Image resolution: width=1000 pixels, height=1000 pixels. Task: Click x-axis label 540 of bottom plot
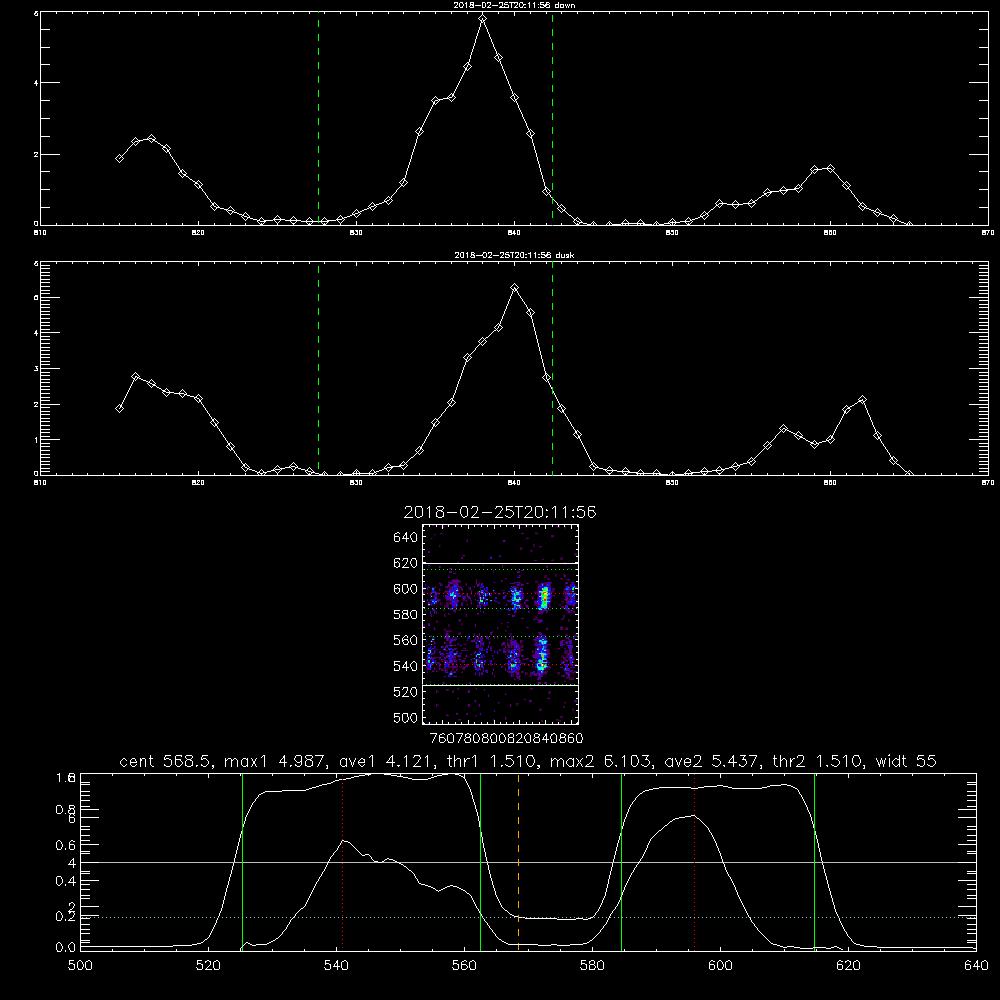pyautogui.click(x=336, y=966)
